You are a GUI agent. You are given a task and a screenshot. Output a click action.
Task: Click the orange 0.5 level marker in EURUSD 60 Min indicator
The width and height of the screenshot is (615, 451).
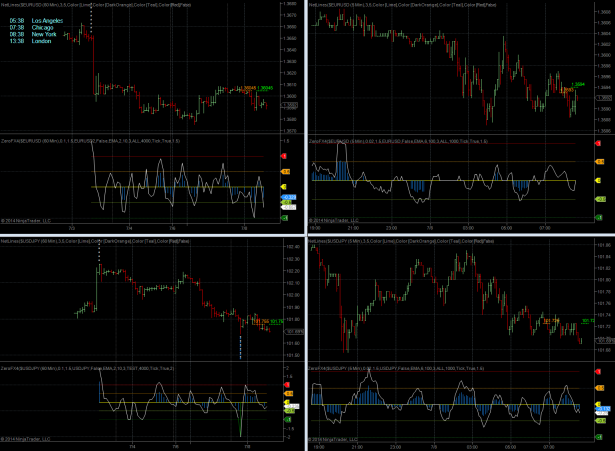(285, 171)
